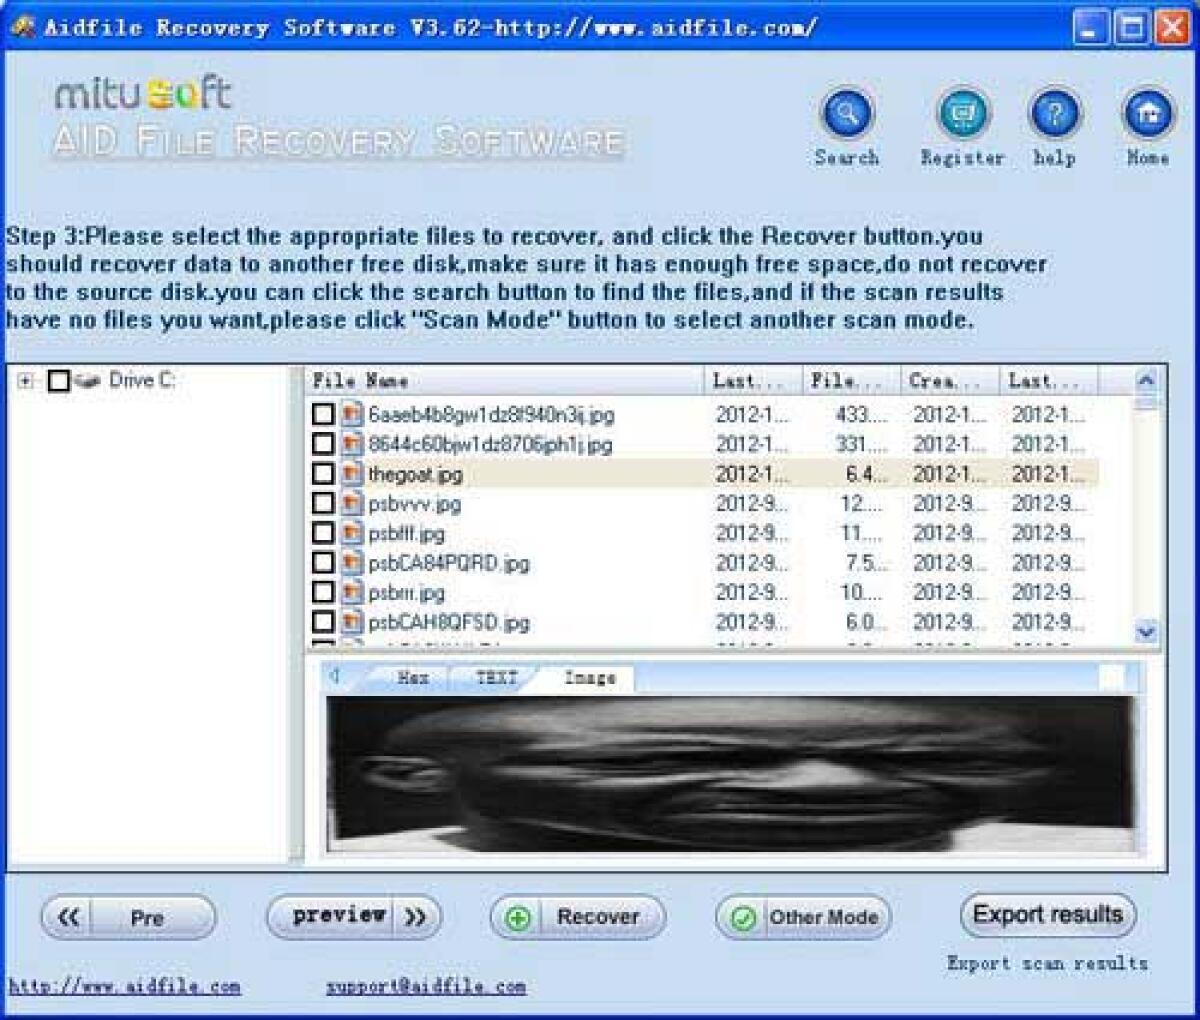Click the green plus Recover icon
The width and height of the screenshot is (1200, 1020).
coord(518,918)
